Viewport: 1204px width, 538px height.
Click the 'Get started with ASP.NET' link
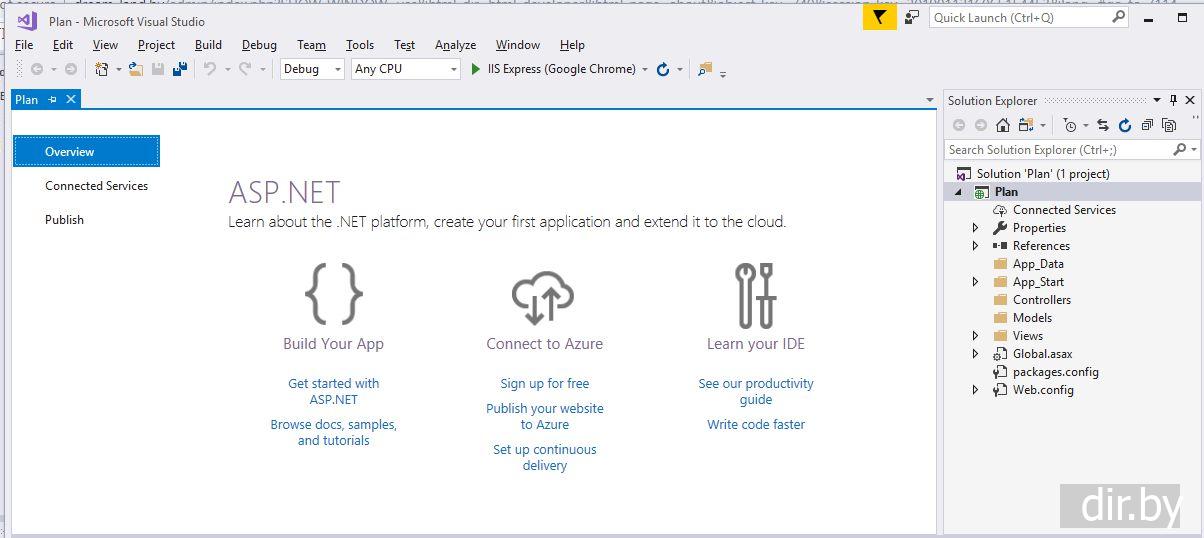(333, 391)
